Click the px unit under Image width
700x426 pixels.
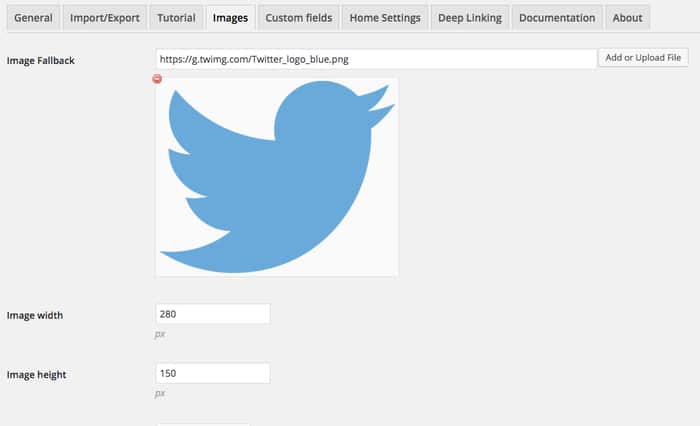[x=160, y=334]
